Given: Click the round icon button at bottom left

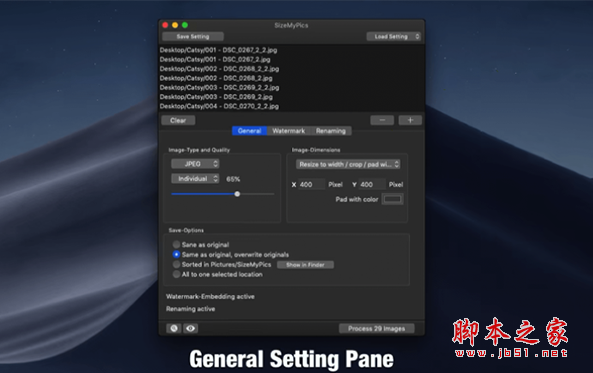Looking at the screenshot, I should (x=174, y=328).
